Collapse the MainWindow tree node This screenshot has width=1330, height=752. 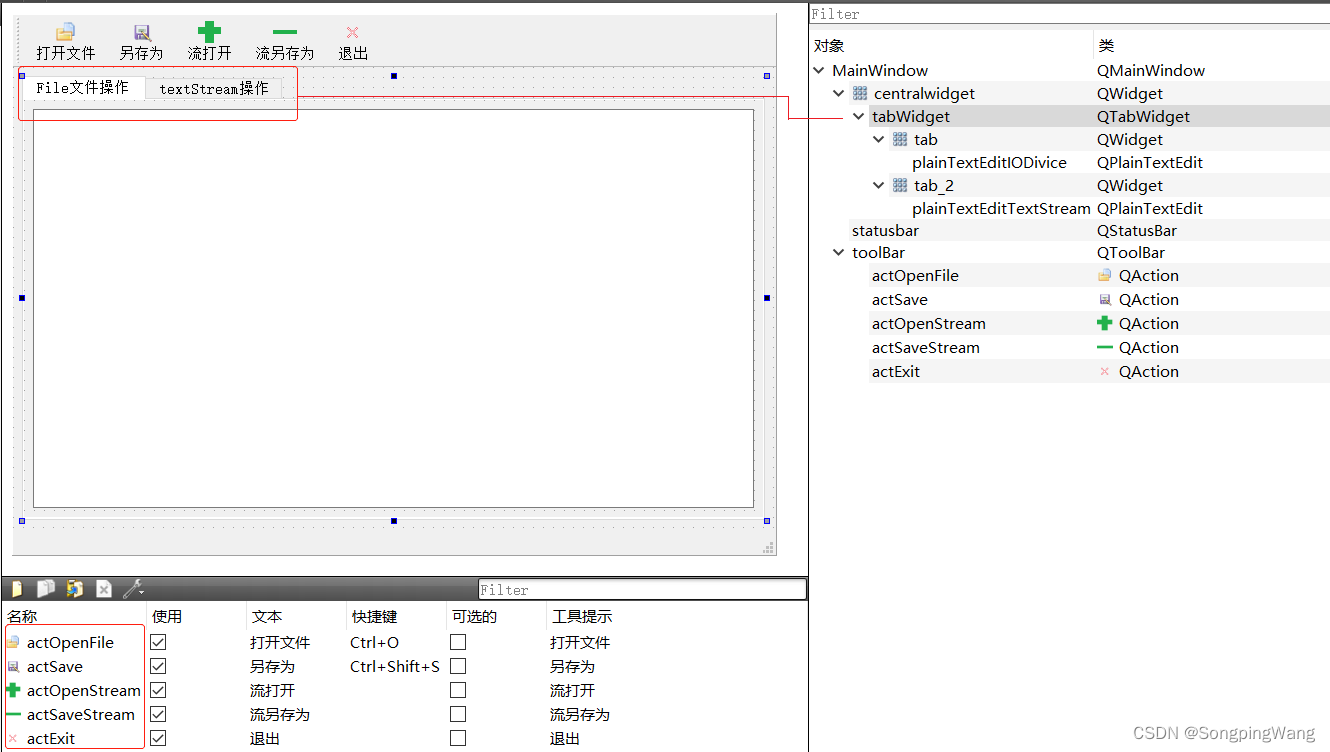pyautogui.click(x=819, y=70)
